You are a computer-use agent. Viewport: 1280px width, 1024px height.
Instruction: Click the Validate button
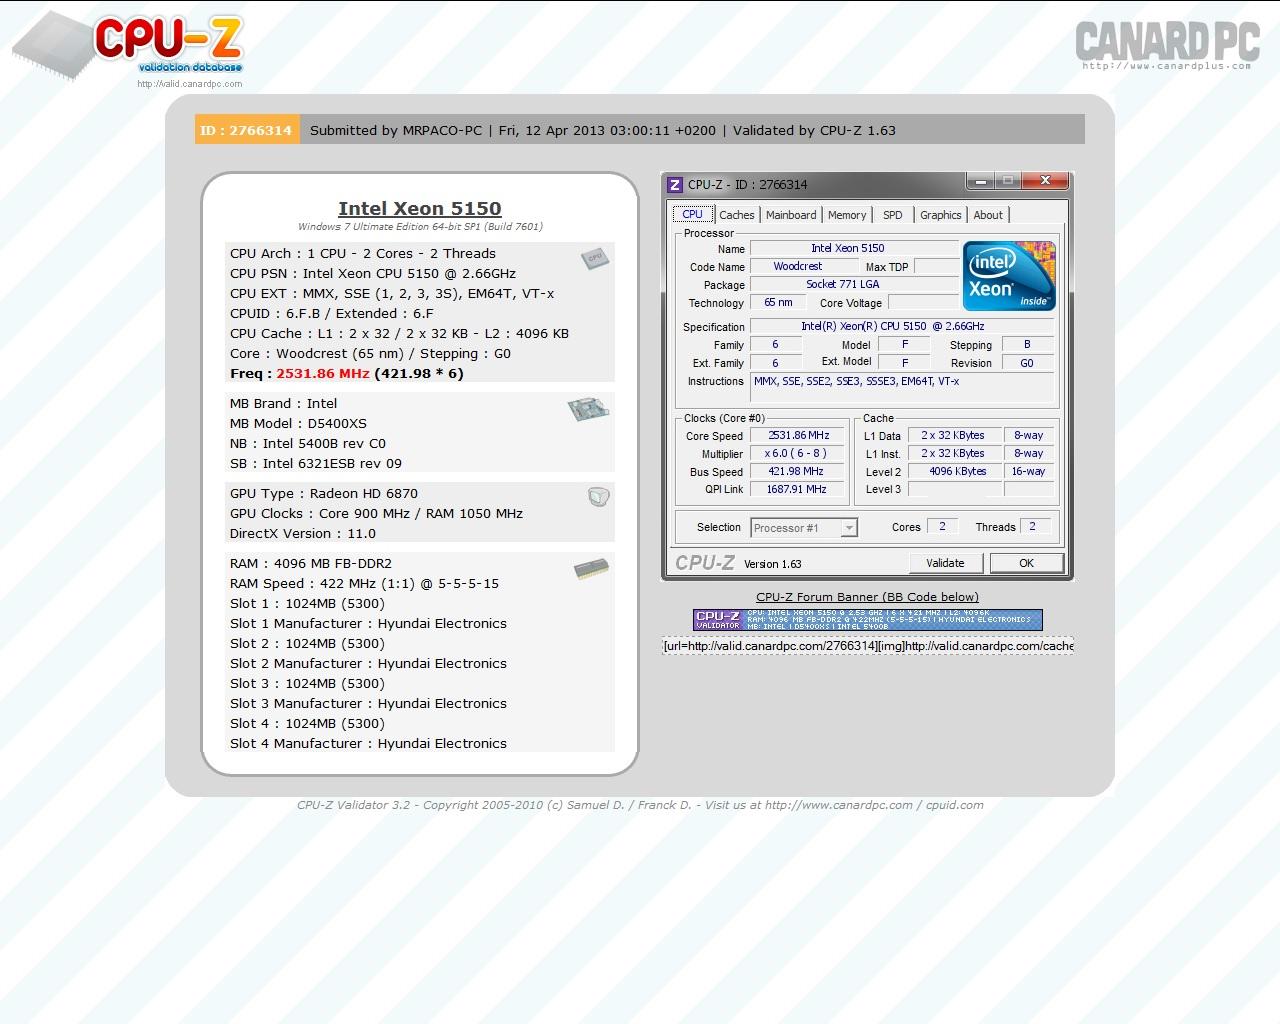pyautogui.click(x=945, y=563)
